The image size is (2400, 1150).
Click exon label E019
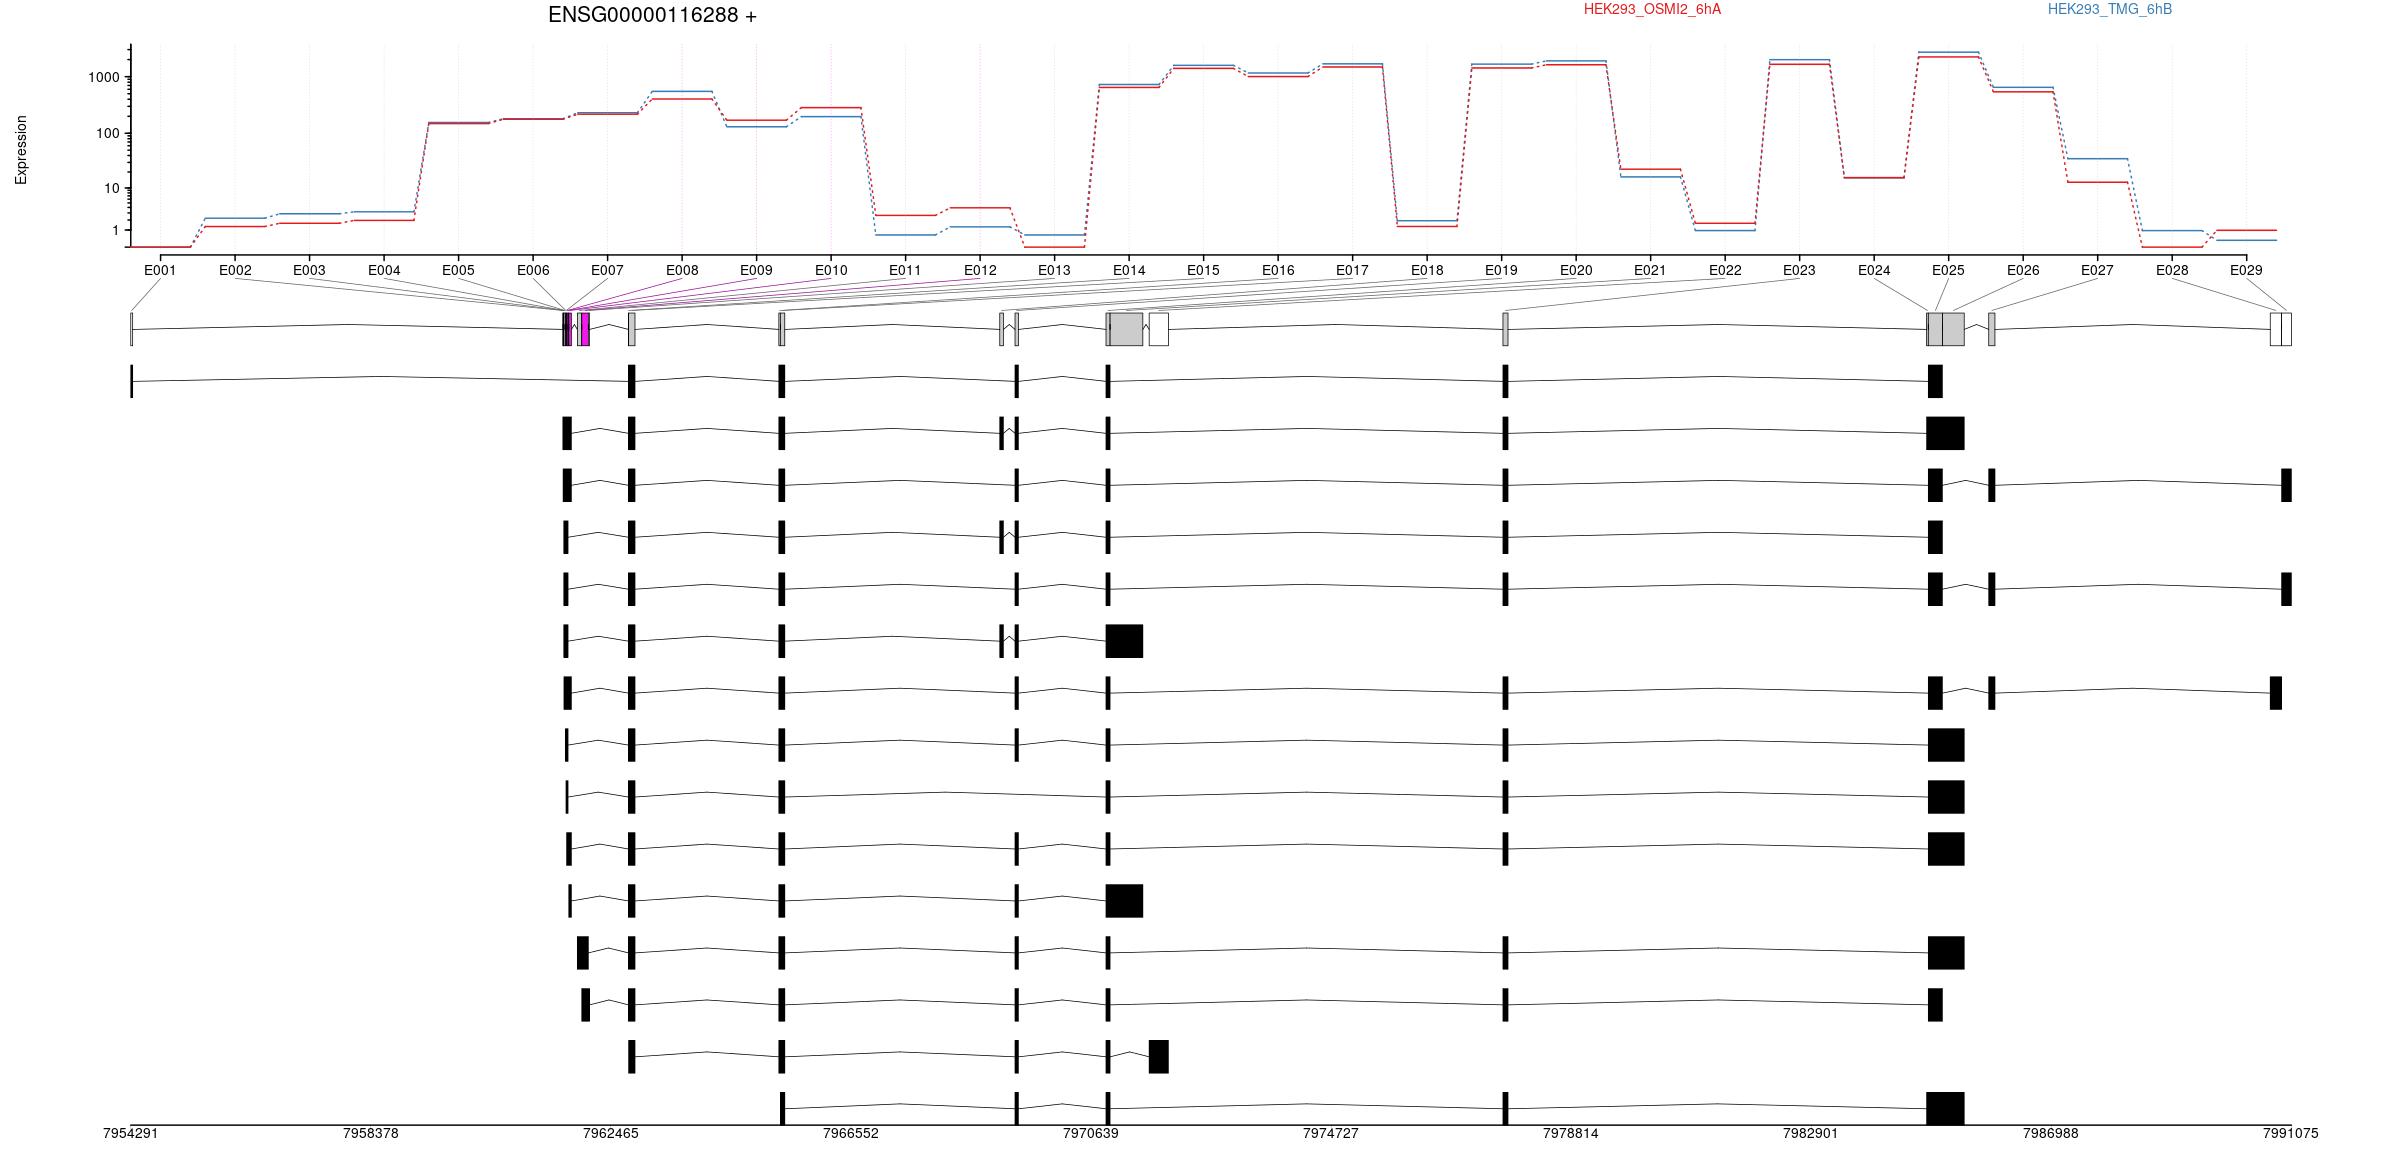(1501, 270)
